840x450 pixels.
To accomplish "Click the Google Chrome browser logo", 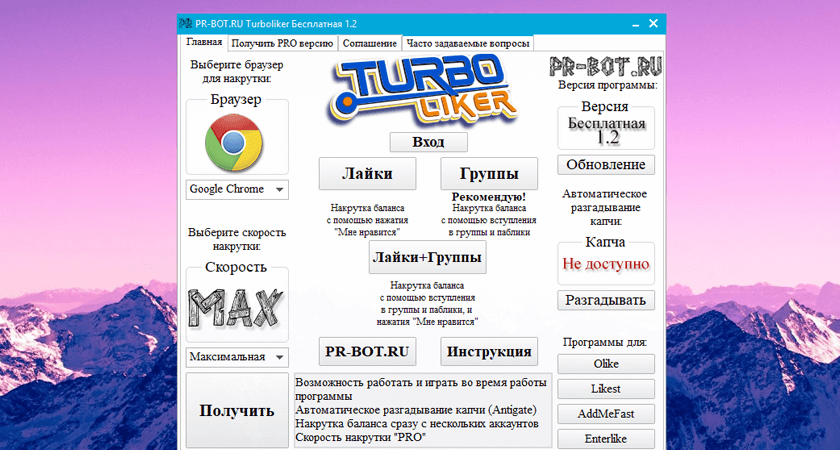I will (234, 142).
